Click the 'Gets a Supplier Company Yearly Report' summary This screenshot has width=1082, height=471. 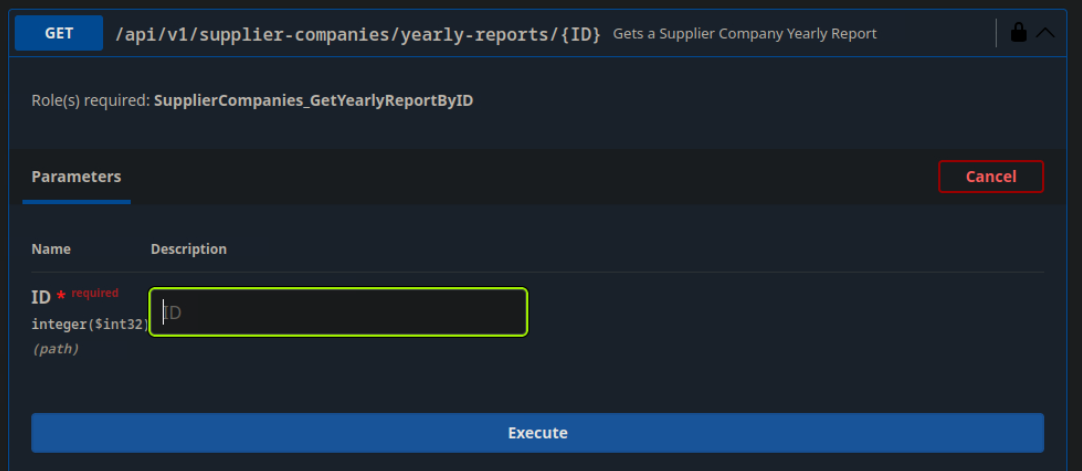744,34
